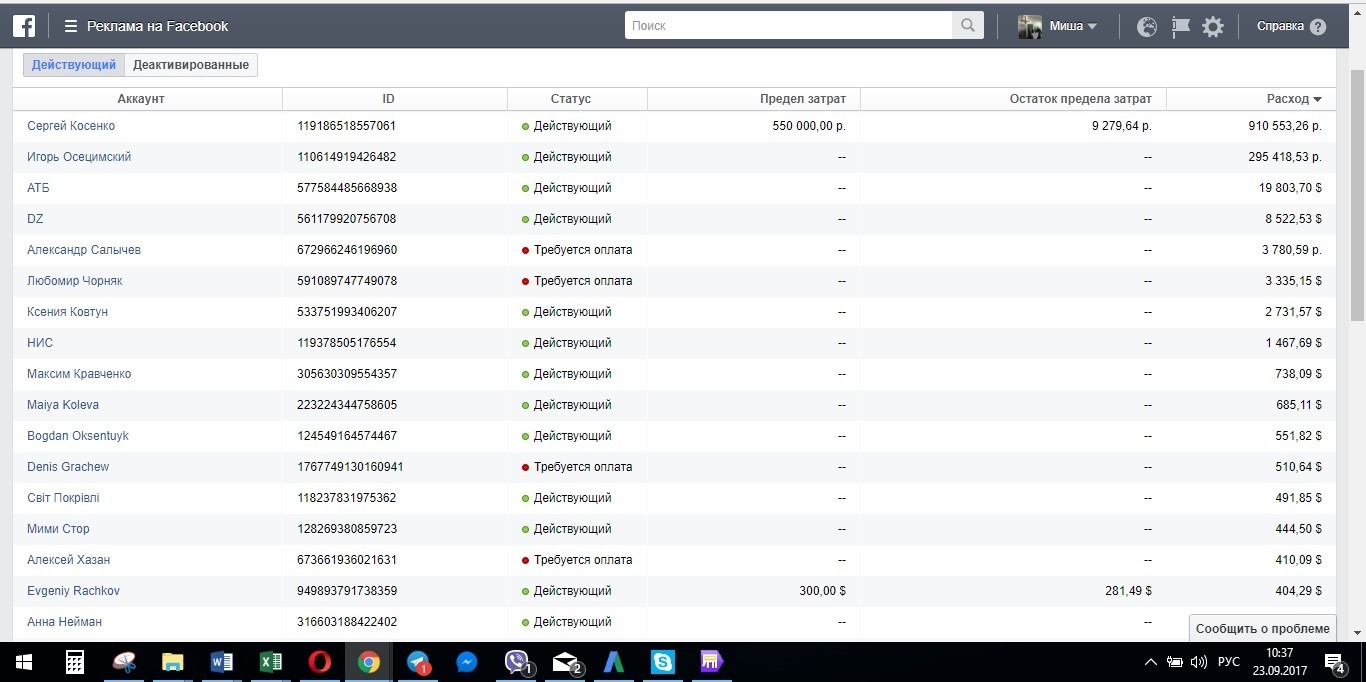Open the globe notifications icon
1366x682 pixels.
1147,27
